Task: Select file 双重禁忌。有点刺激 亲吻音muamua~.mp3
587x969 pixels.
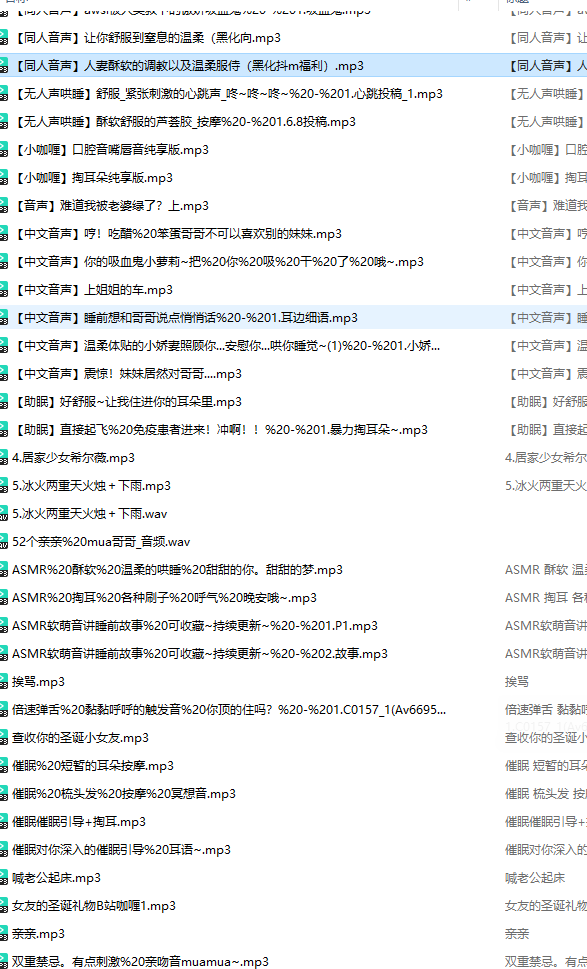Action: (x=140, y=962)
